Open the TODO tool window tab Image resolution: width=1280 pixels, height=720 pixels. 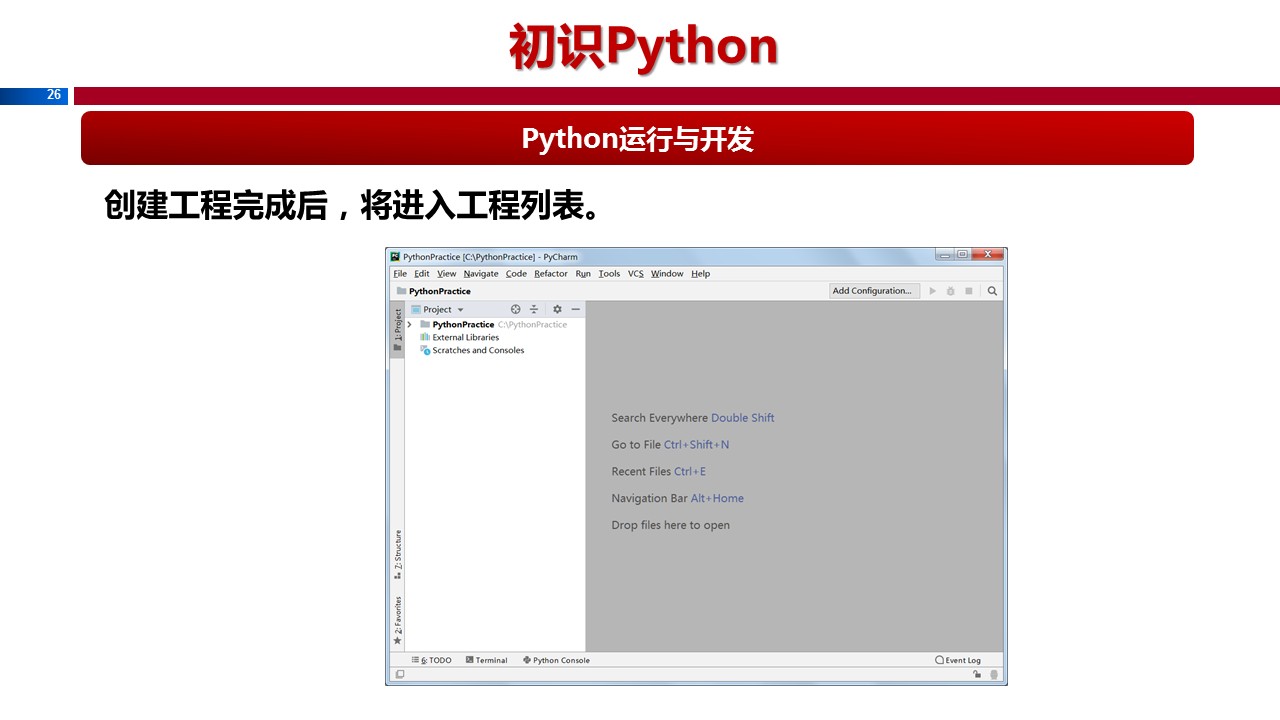pos(432,660)
